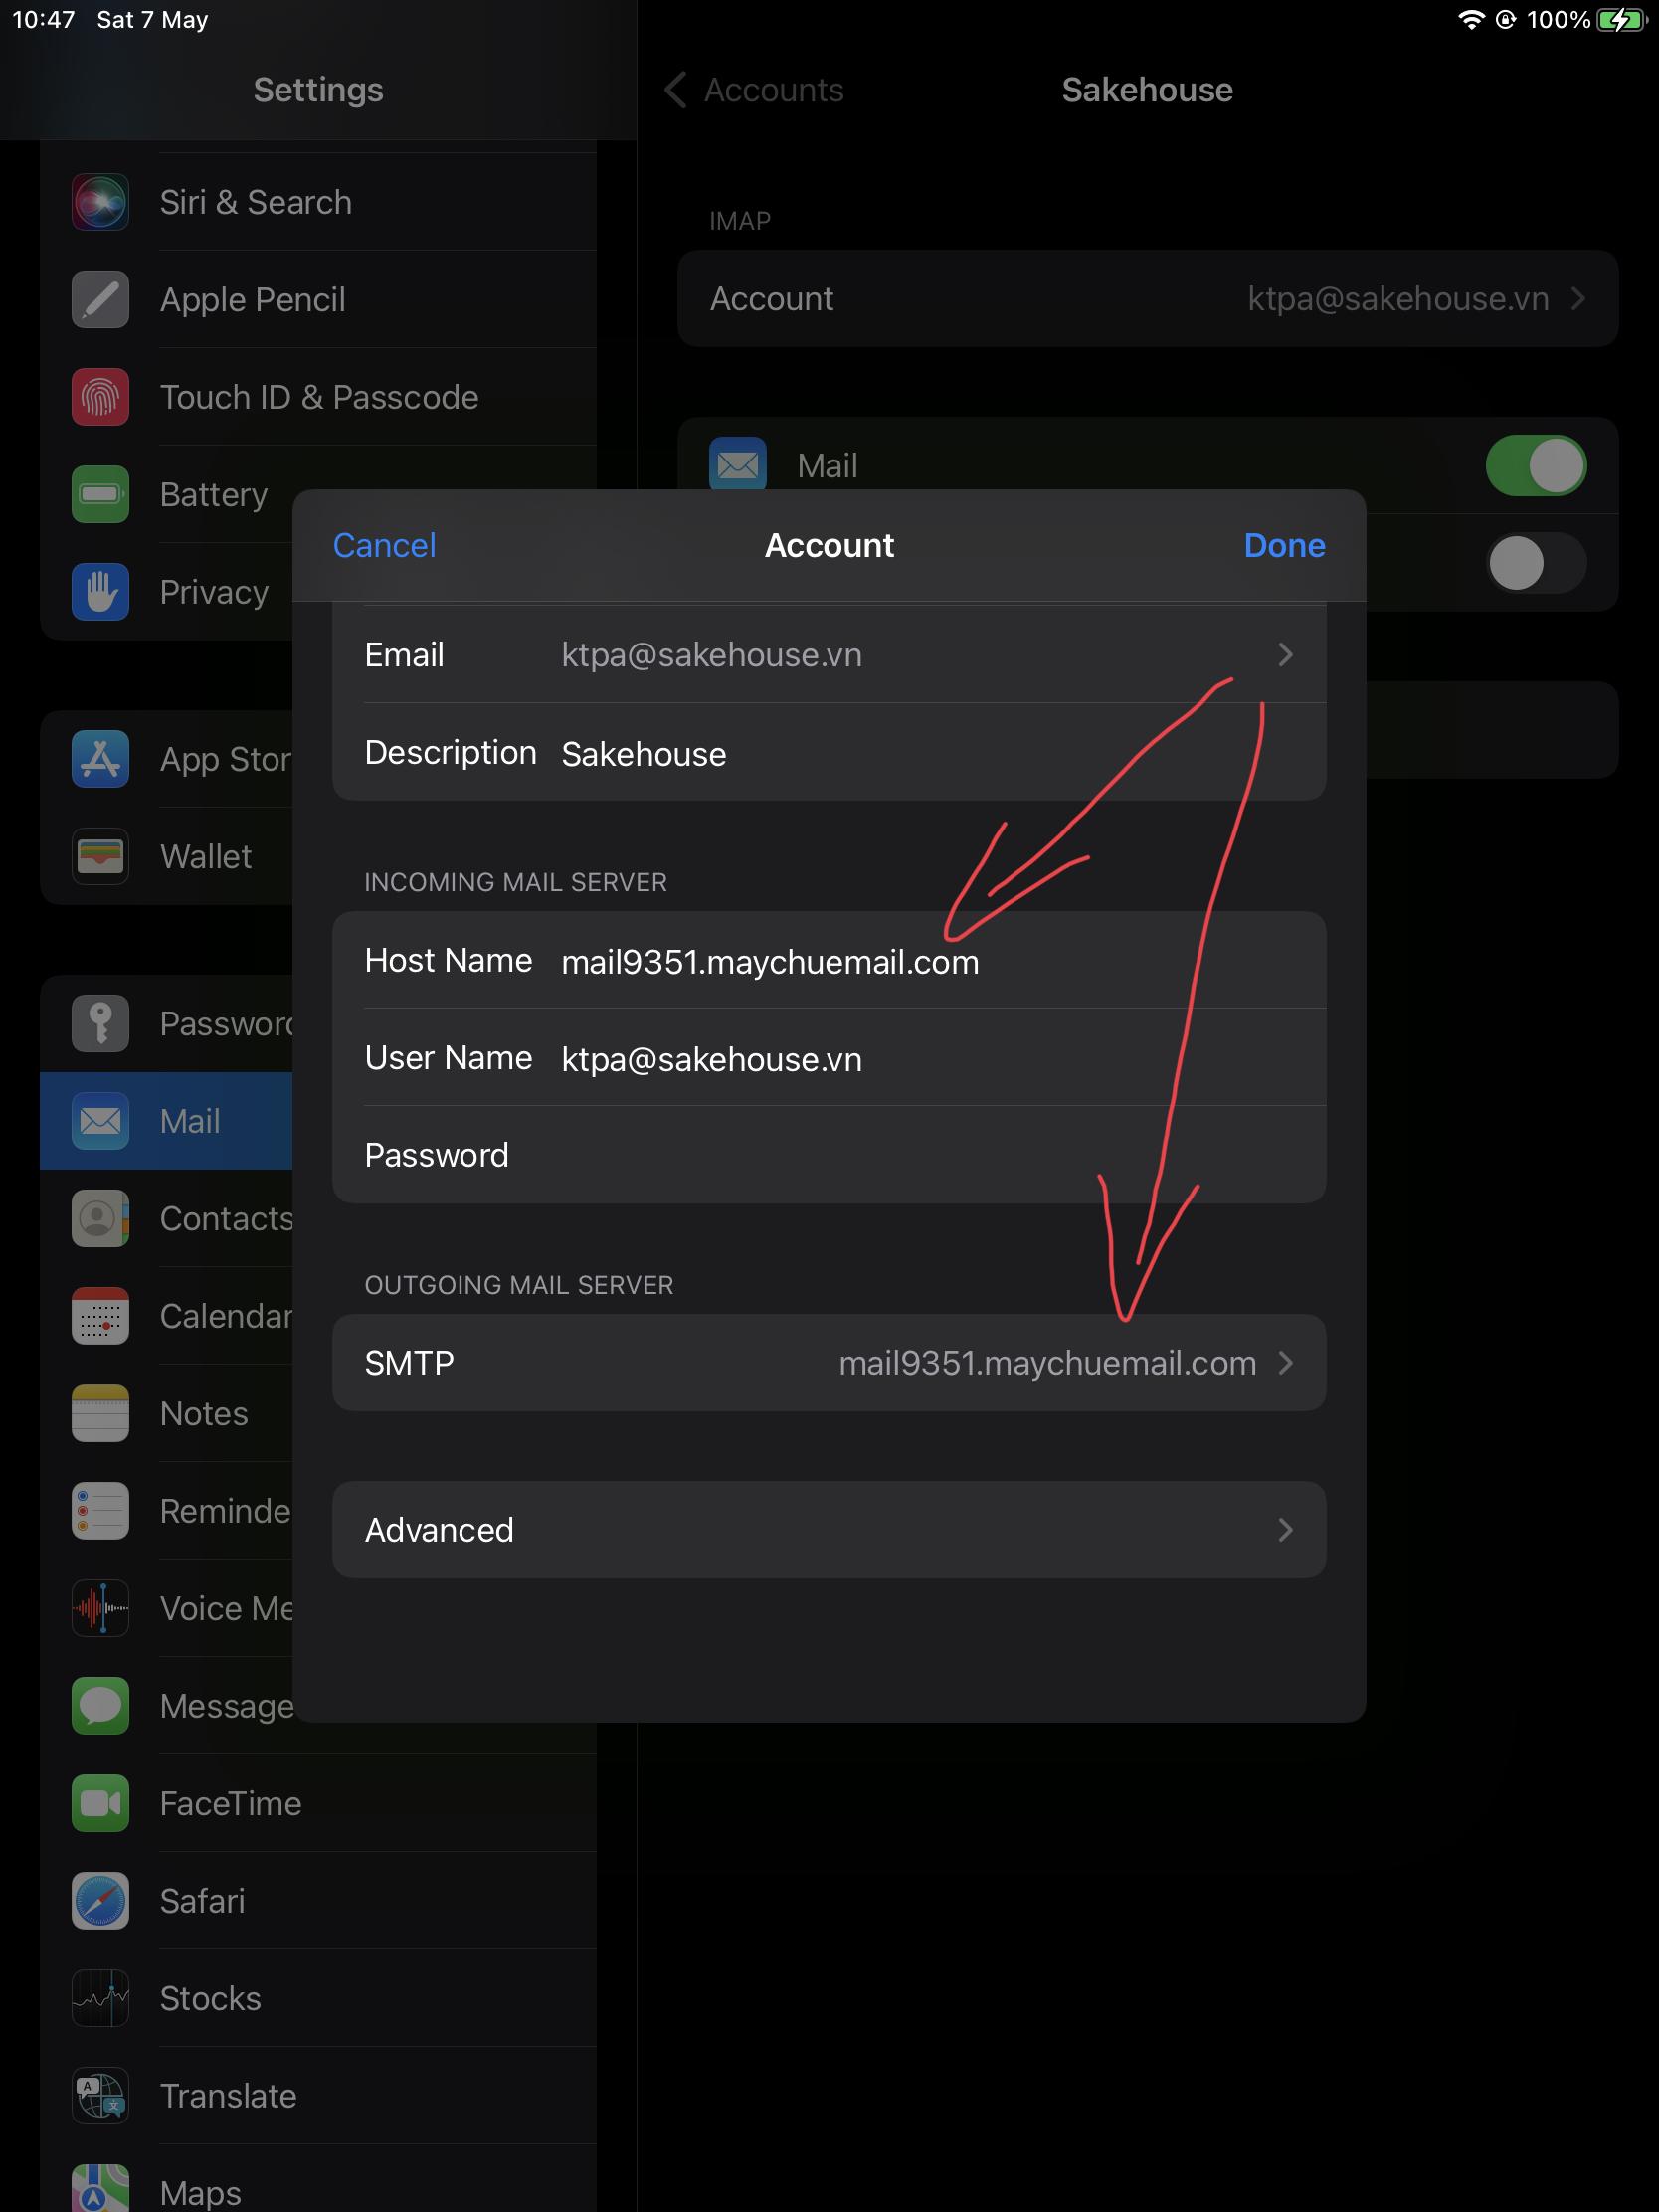Viewport: 1659px width, 2212px height.
Task: Open Advanced settings chevron
Action: click(x=1286, y=1530)
